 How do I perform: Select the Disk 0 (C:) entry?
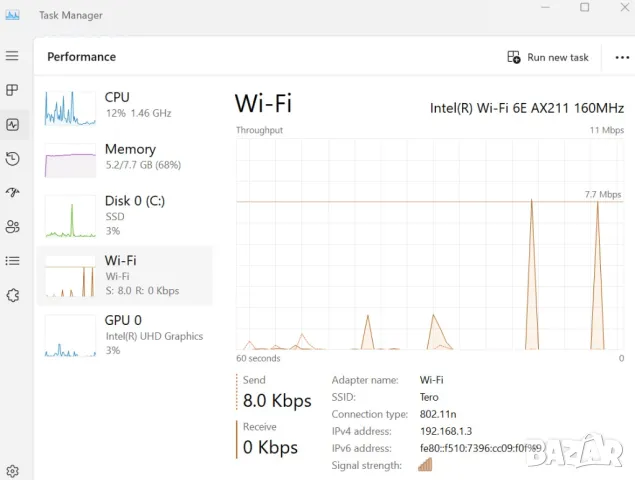pos(124,214)
